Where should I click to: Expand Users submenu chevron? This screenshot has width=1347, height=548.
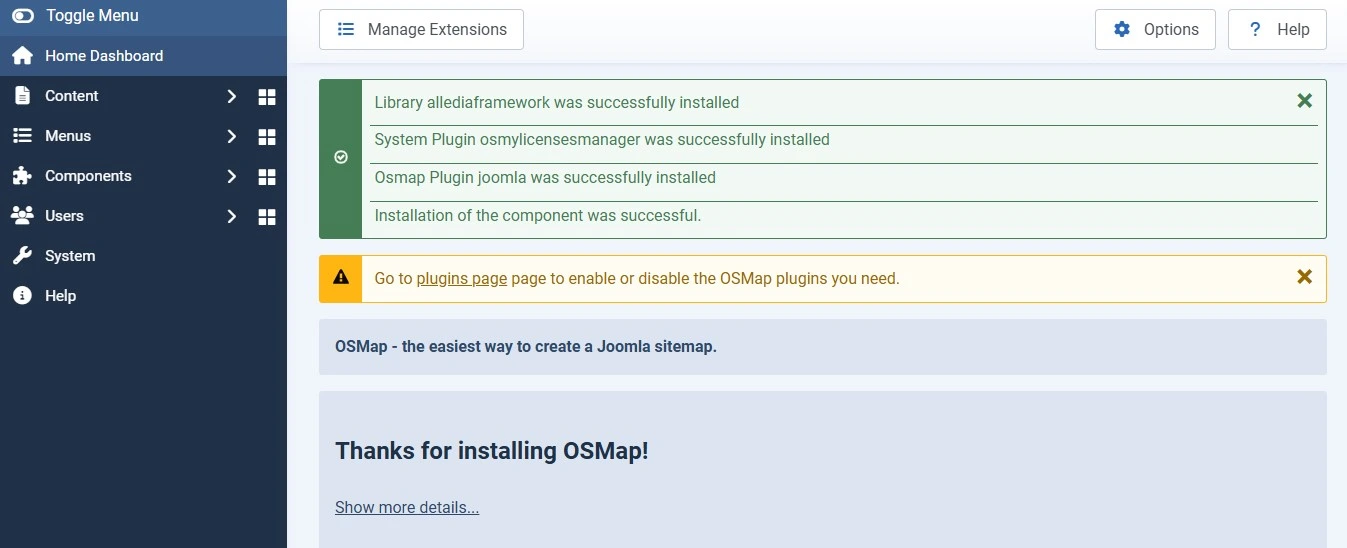pyautogui.click(x=231, y=216)
